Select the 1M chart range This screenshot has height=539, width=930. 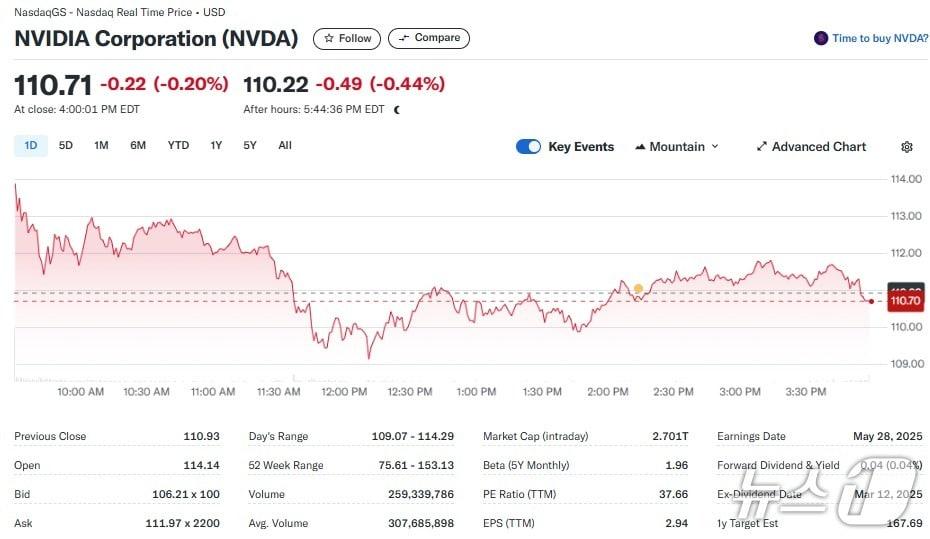click(101, 146)
